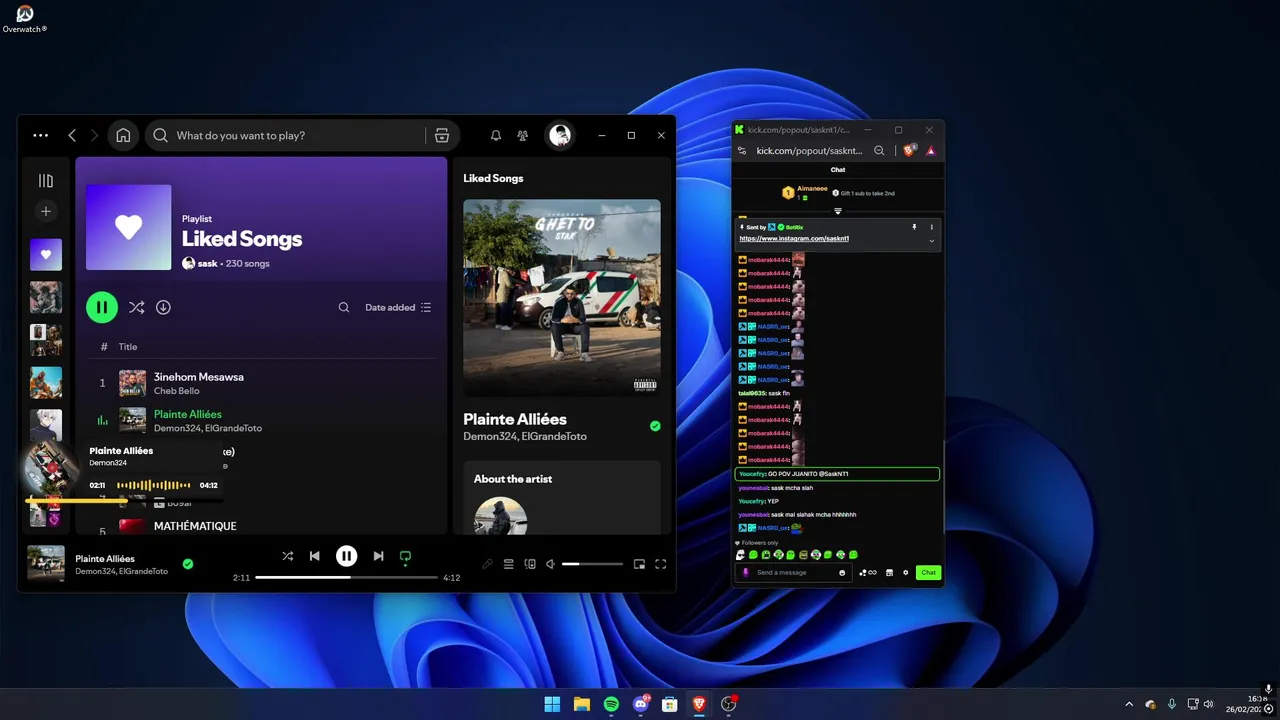Open Brave Shields lion icon

(909, 151)
